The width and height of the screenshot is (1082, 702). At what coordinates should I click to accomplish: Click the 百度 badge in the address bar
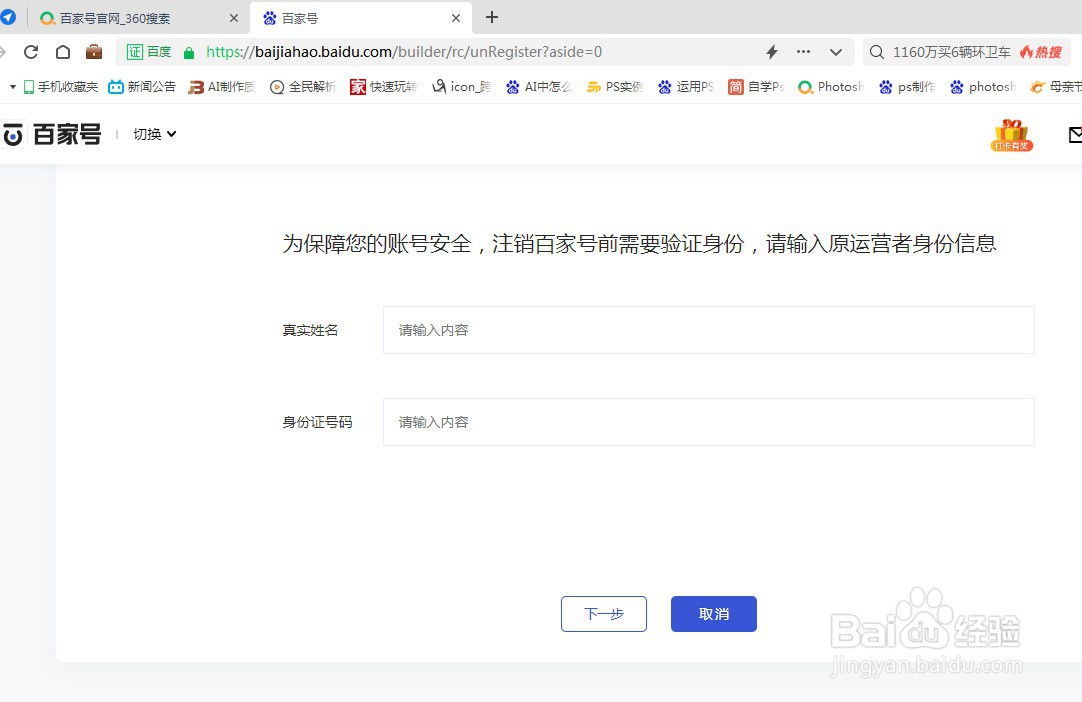(x=148, y=51)
